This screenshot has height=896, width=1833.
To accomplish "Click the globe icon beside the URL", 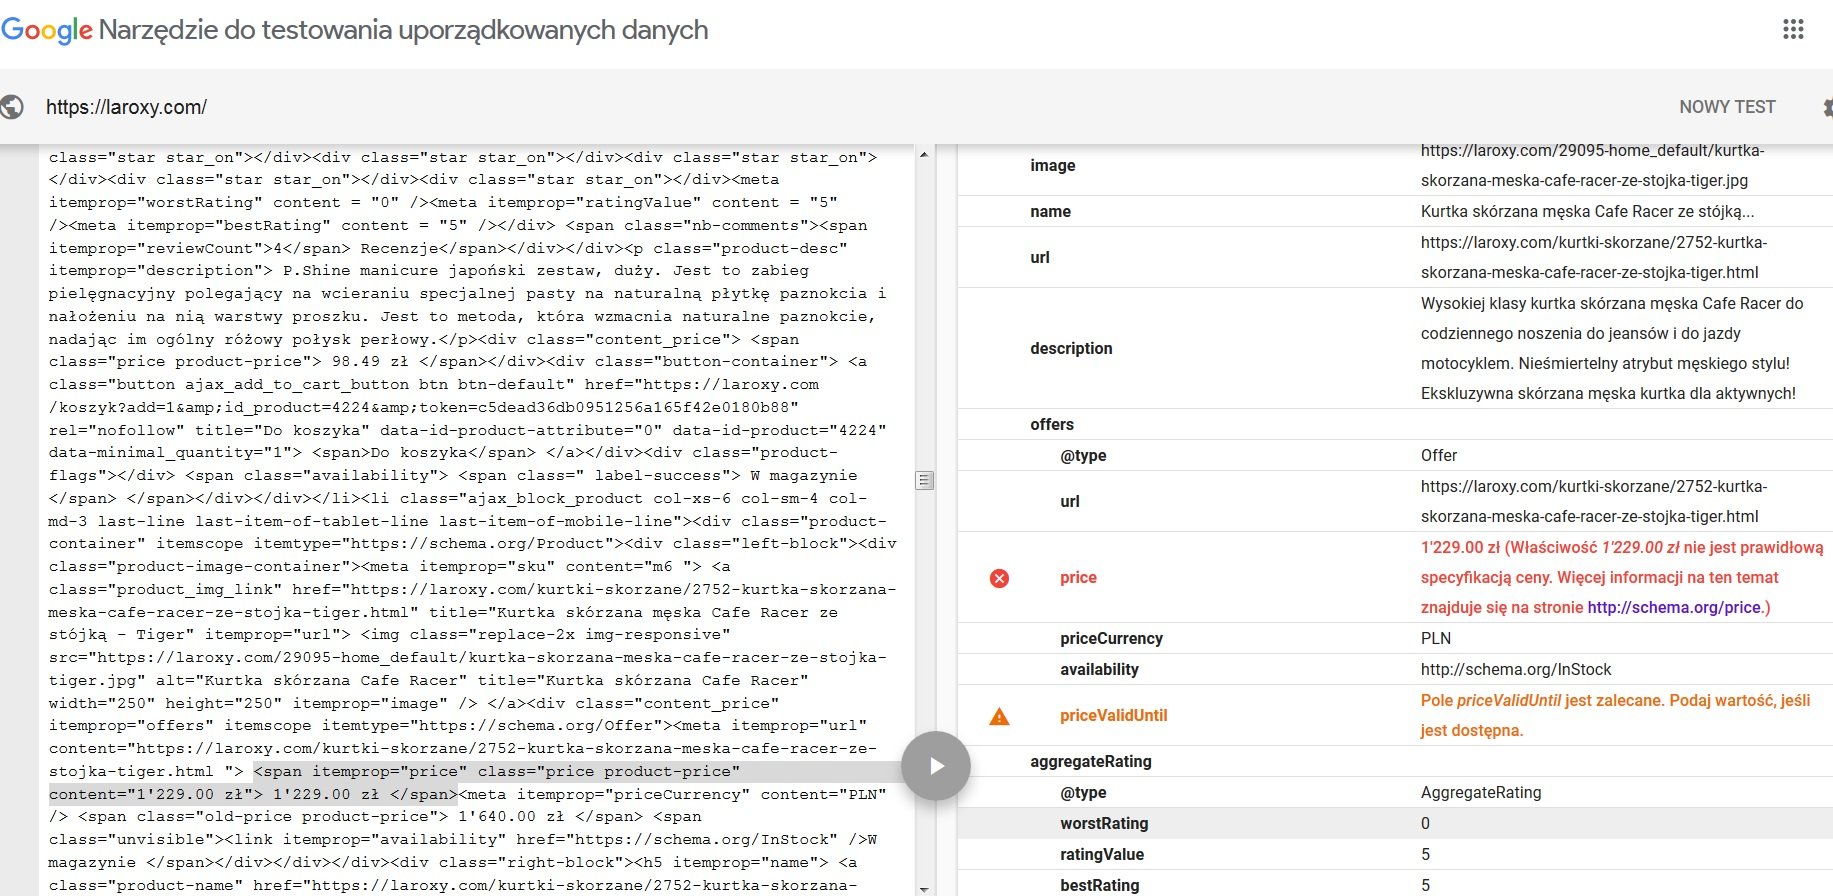I will click(12, 107).
